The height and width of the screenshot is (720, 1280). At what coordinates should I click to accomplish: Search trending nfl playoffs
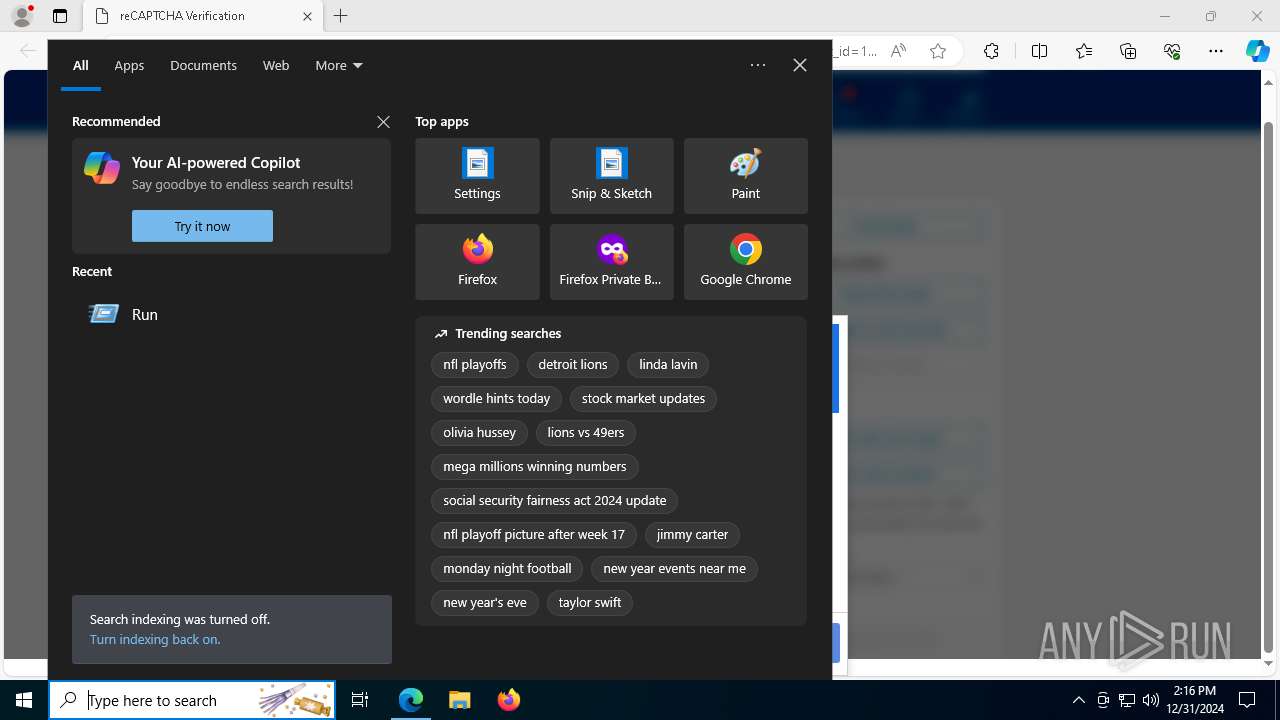pyautogui.click(x=475, y=365)
